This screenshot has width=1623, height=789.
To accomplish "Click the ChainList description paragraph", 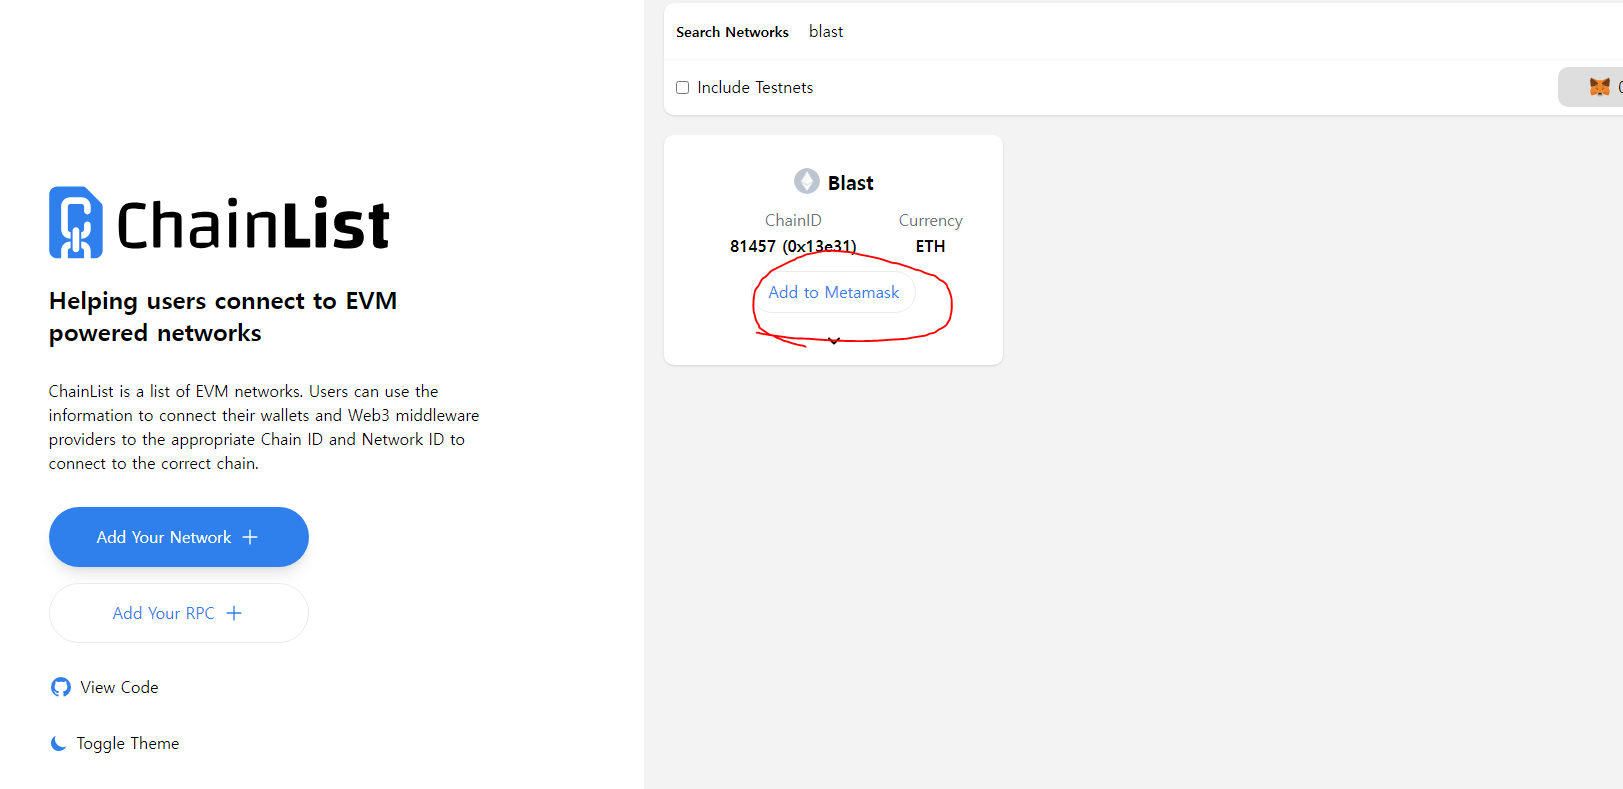I will [x=264, y=427].
